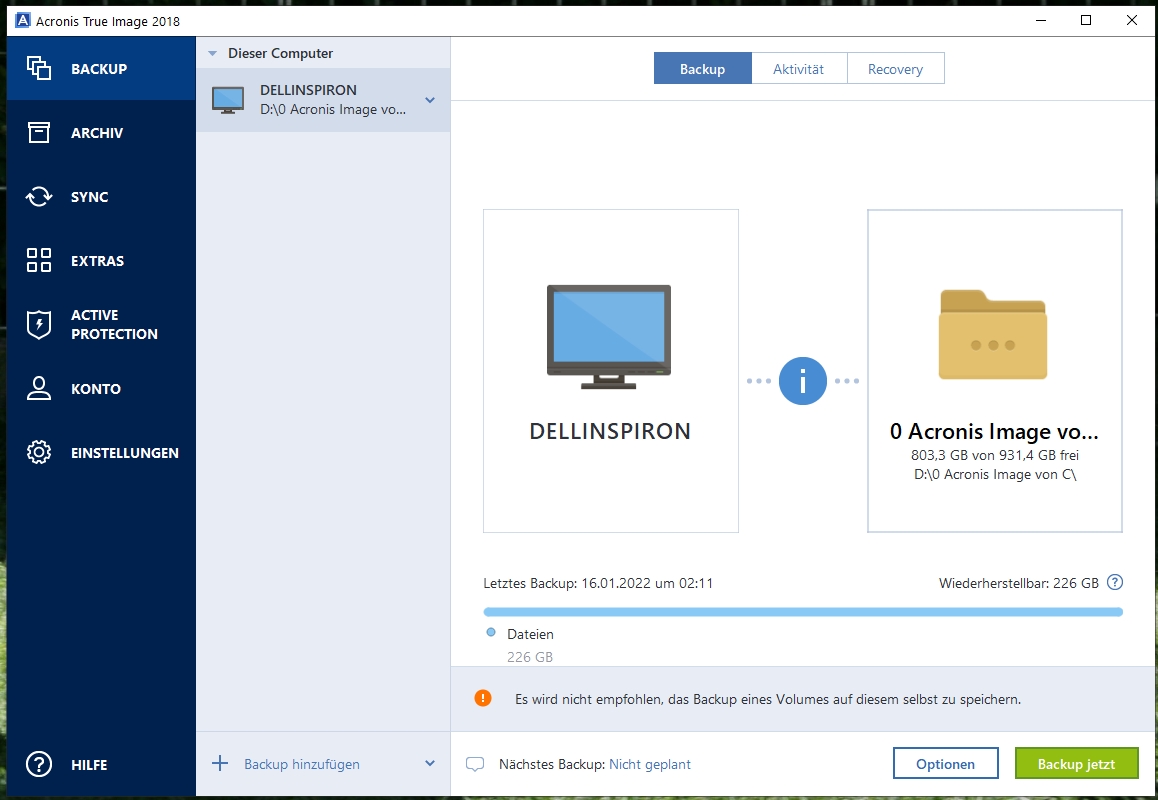Start backup with Backup jetzt button

click(1076, 763)
